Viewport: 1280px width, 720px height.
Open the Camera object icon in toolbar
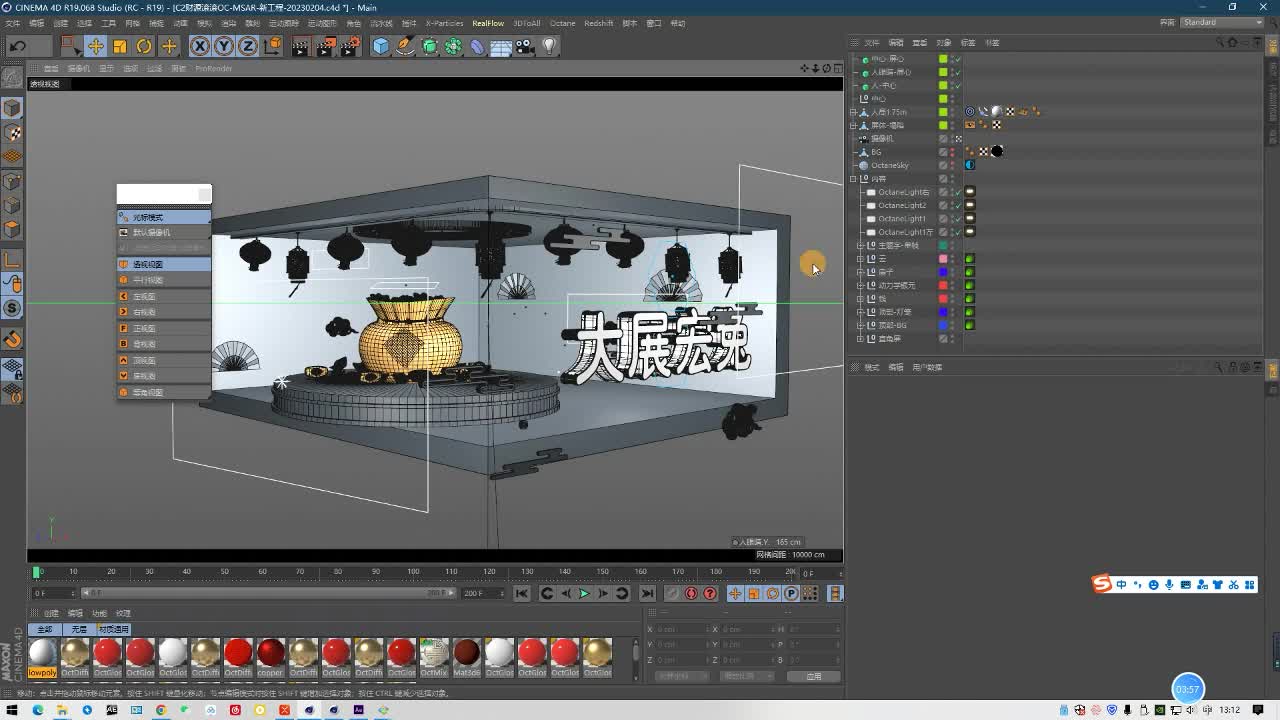[x=525, y=46]
